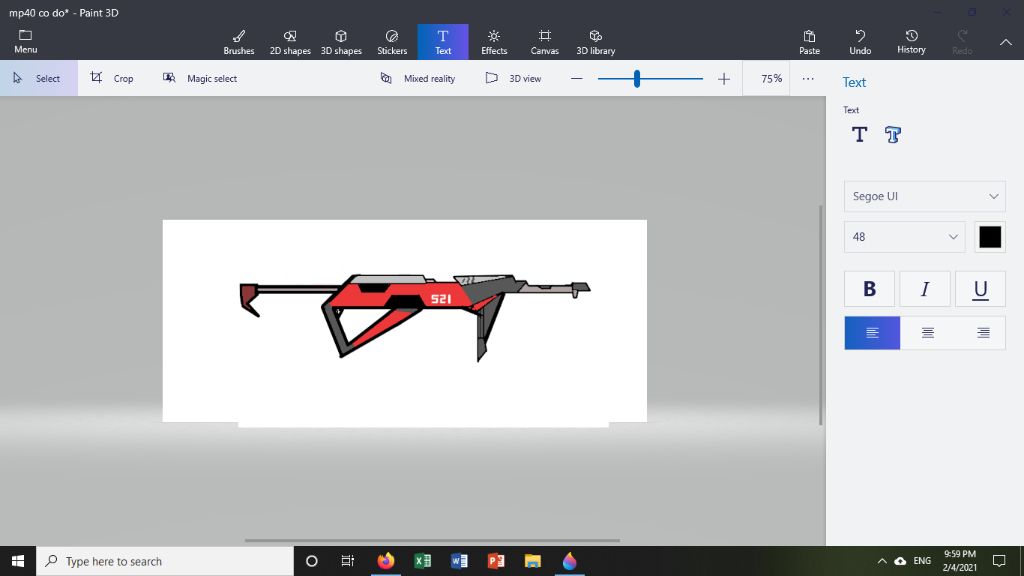Toggle Underline text formatting
The width and height of the screenshot is (1024, 576).
coord(980,289)
